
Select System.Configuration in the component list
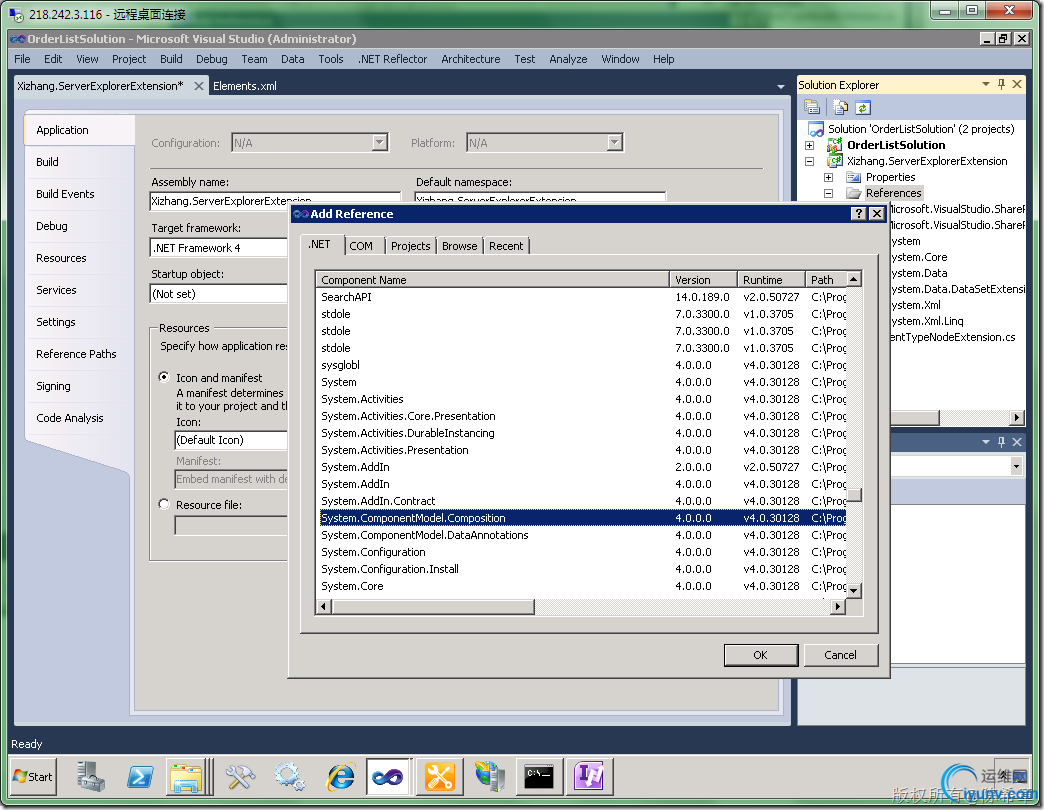point(373,552)
